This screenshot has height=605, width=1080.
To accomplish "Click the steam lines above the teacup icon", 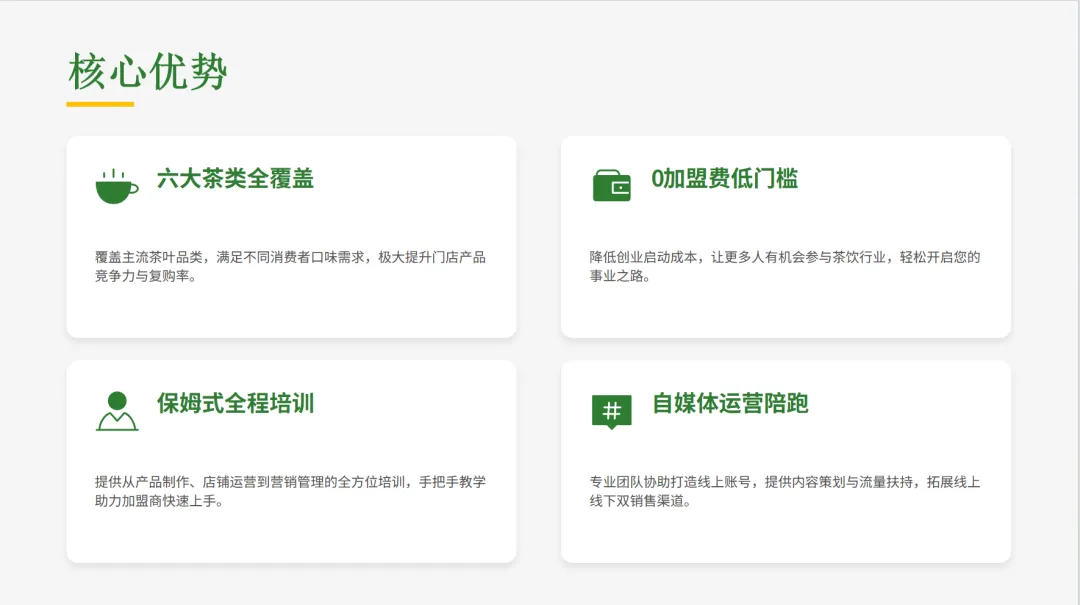I will [x=115, y=172].
